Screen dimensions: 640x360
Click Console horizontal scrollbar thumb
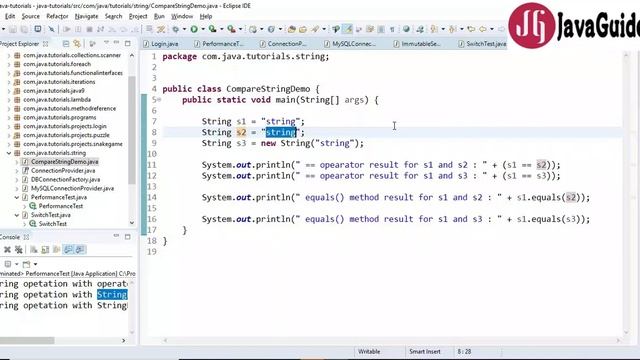(27, 340)
